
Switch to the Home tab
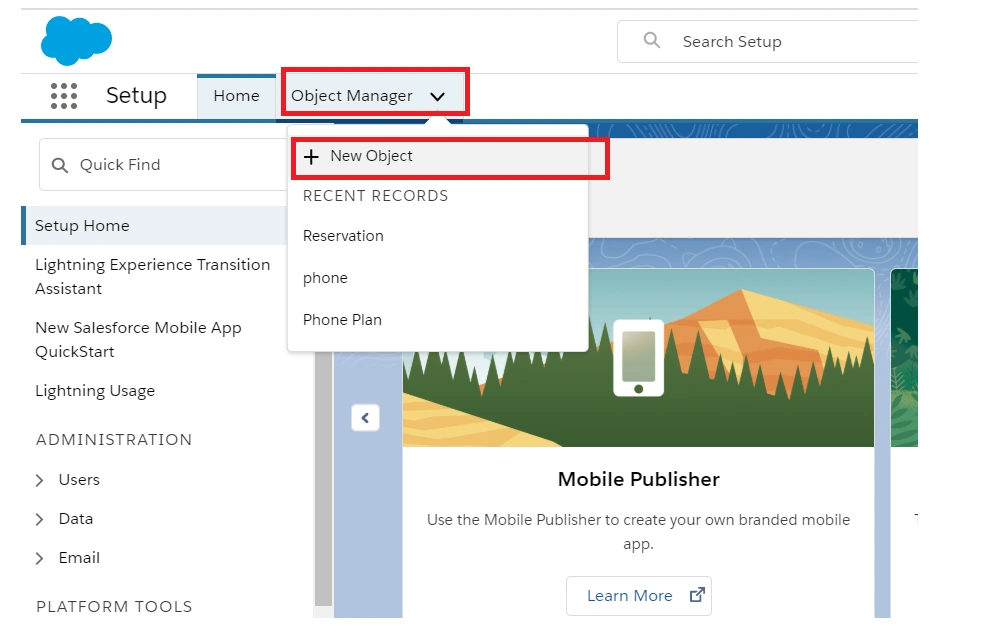coord(236,96)
